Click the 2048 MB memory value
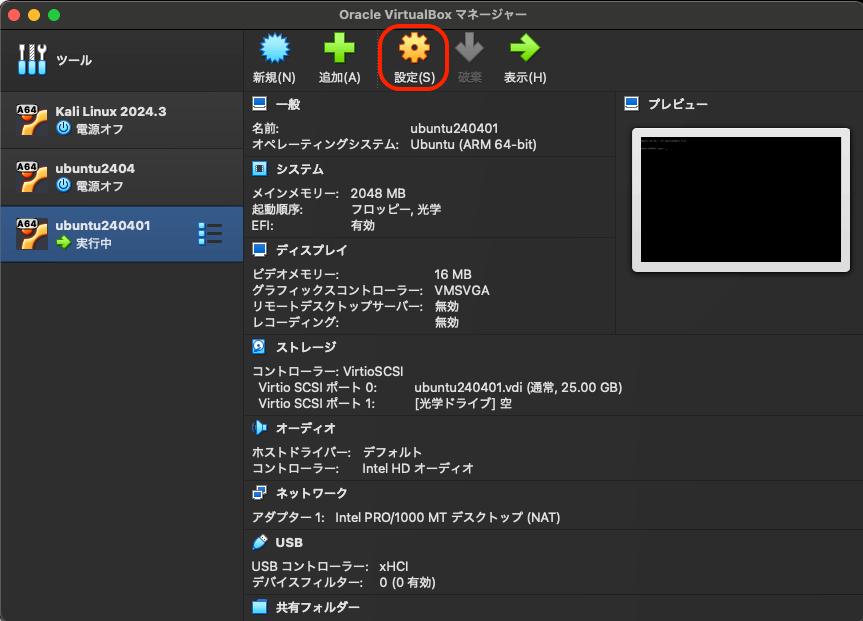The width and height of the screenshot is (863, 621). pyautogui.click(x=378, y=193)
